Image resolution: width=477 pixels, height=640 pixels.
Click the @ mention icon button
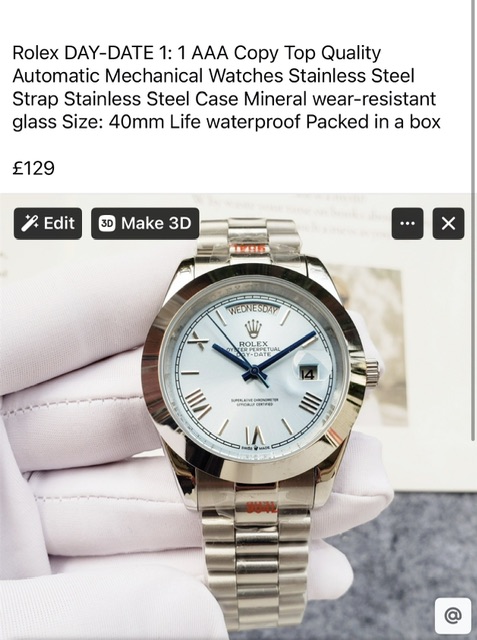point(453,615)
